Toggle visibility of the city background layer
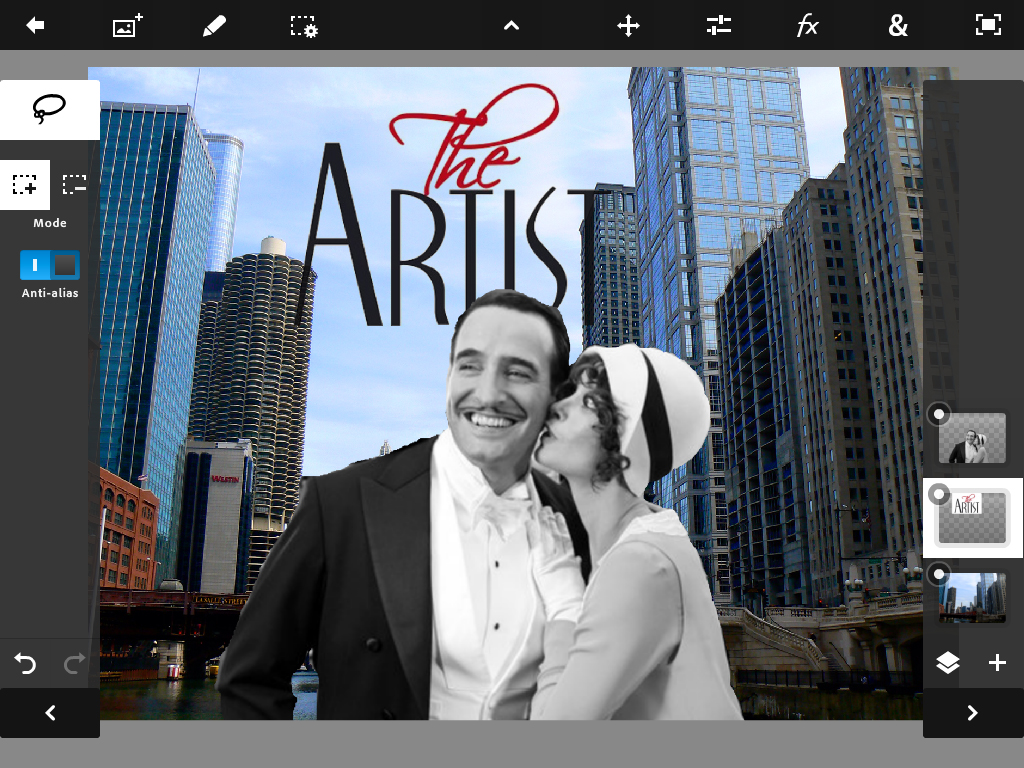1024x768 pixels. [x=938, y=575]
